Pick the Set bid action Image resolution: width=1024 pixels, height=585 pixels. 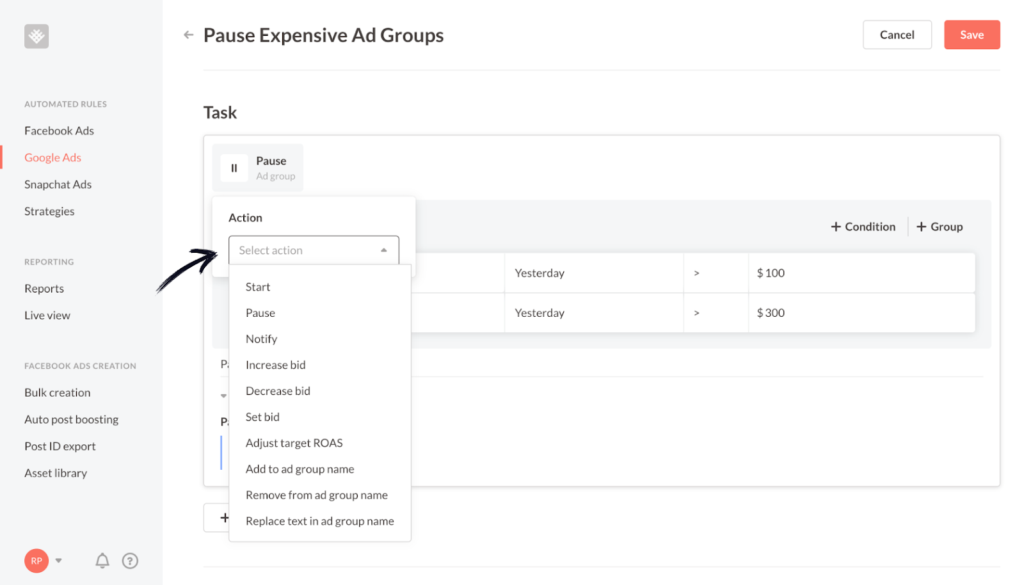pos(263,417)
